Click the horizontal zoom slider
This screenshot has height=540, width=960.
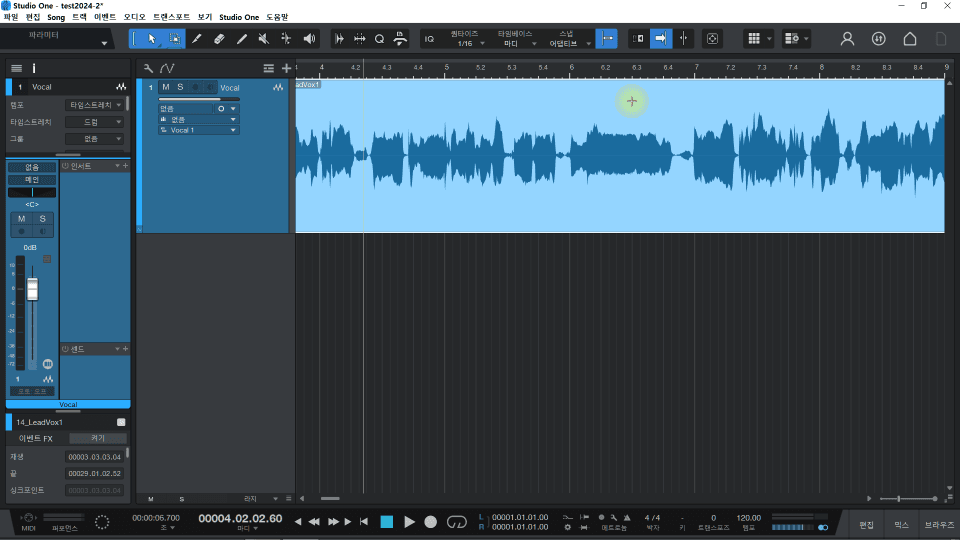coord(908,498)
